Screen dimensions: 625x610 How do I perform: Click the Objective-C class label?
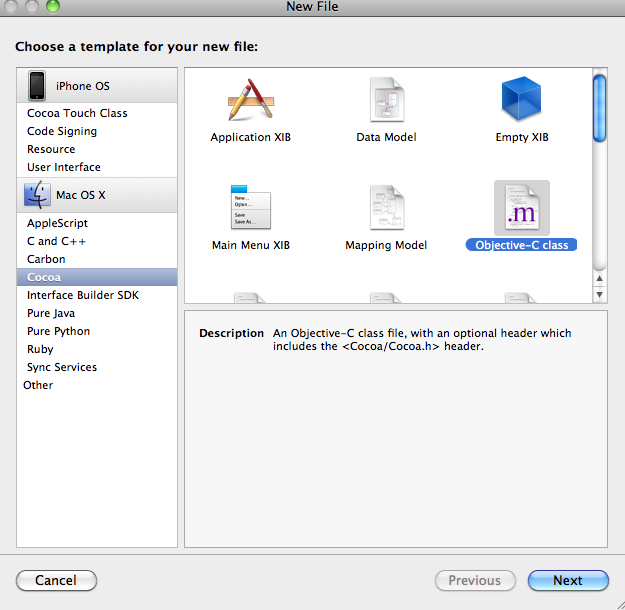coord(521,245)
